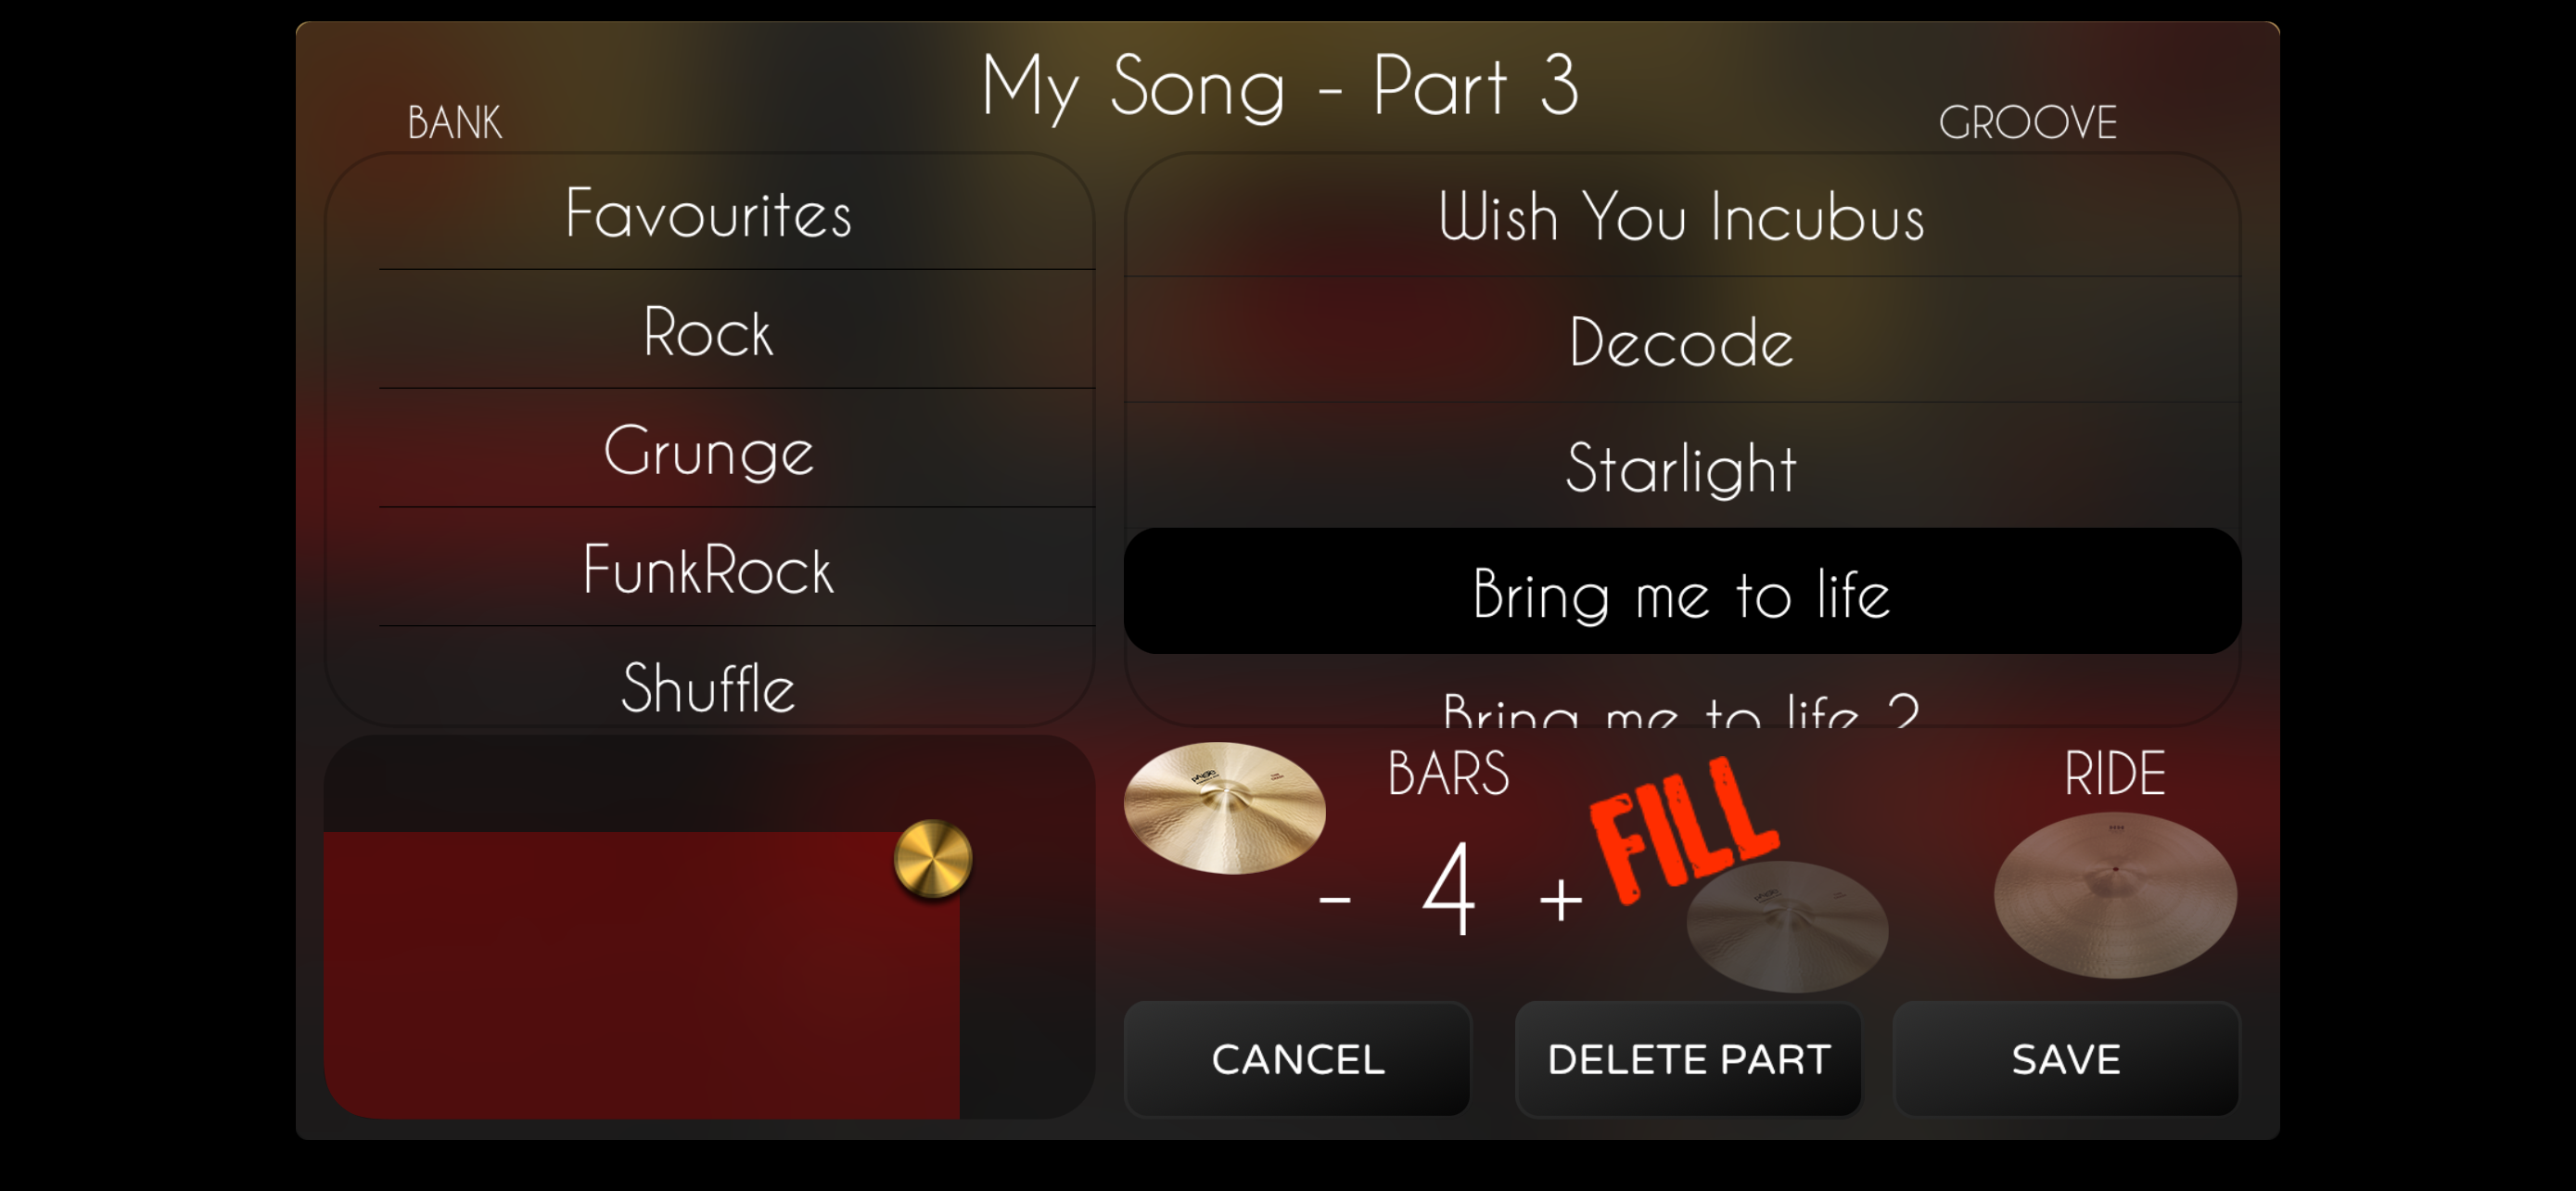Select the dimmed fill cymbal icon

click(1787, 926)
